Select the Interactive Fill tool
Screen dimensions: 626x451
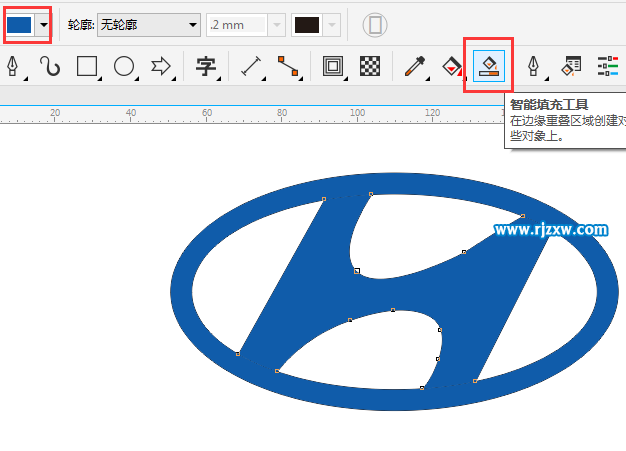[452, 66]
